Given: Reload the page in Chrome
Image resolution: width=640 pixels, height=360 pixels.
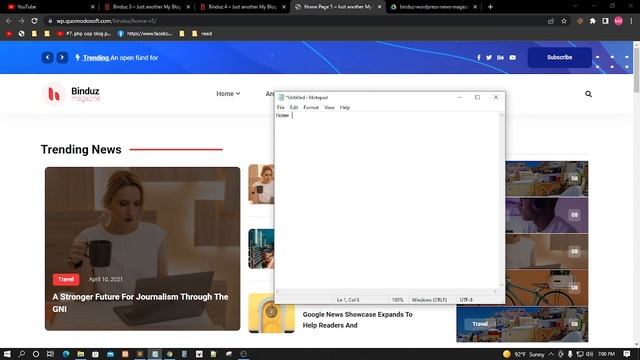Looking at the screenshot, I should (x=34, y=21).
